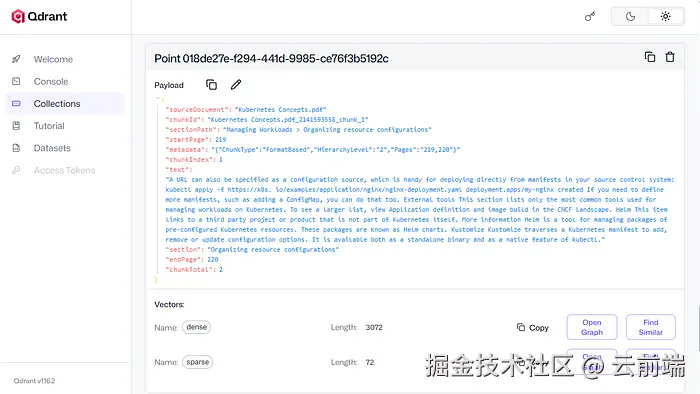Edit the payload with pencil icon
Screen dimensions: 700x394
pos(236,85)
